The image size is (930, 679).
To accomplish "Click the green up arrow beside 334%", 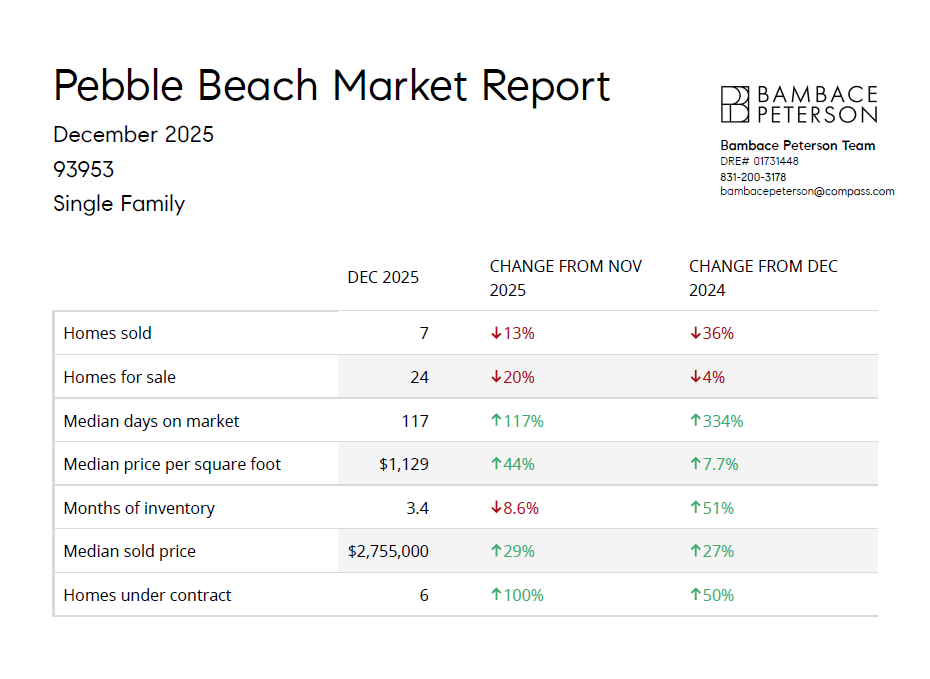I will pyautogui.click(x=695, y=421).
